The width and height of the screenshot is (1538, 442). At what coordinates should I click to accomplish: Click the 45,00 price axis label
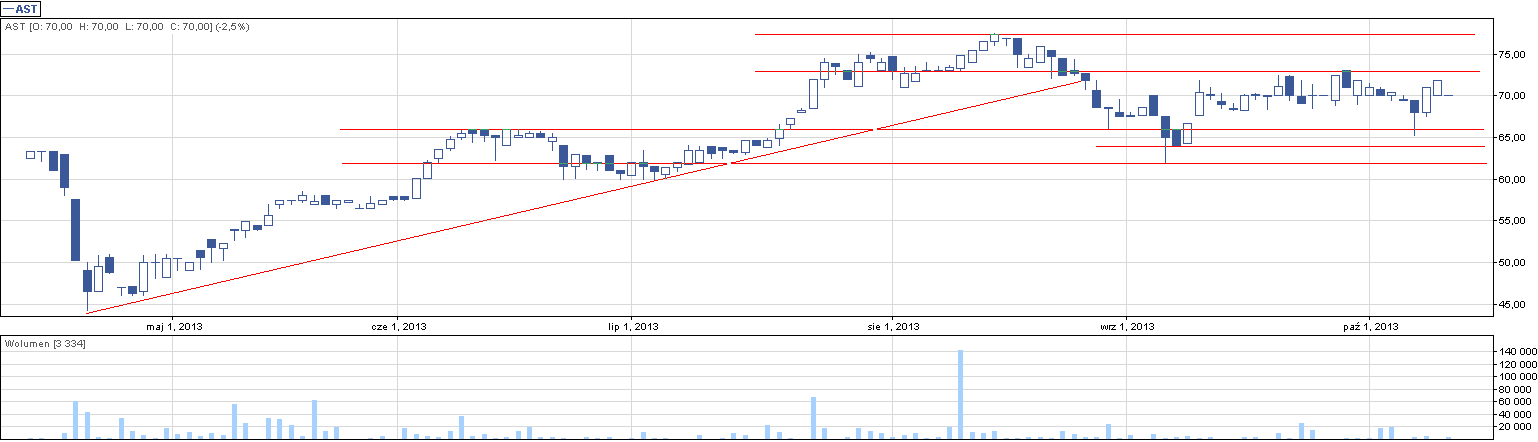(1514, 304)
